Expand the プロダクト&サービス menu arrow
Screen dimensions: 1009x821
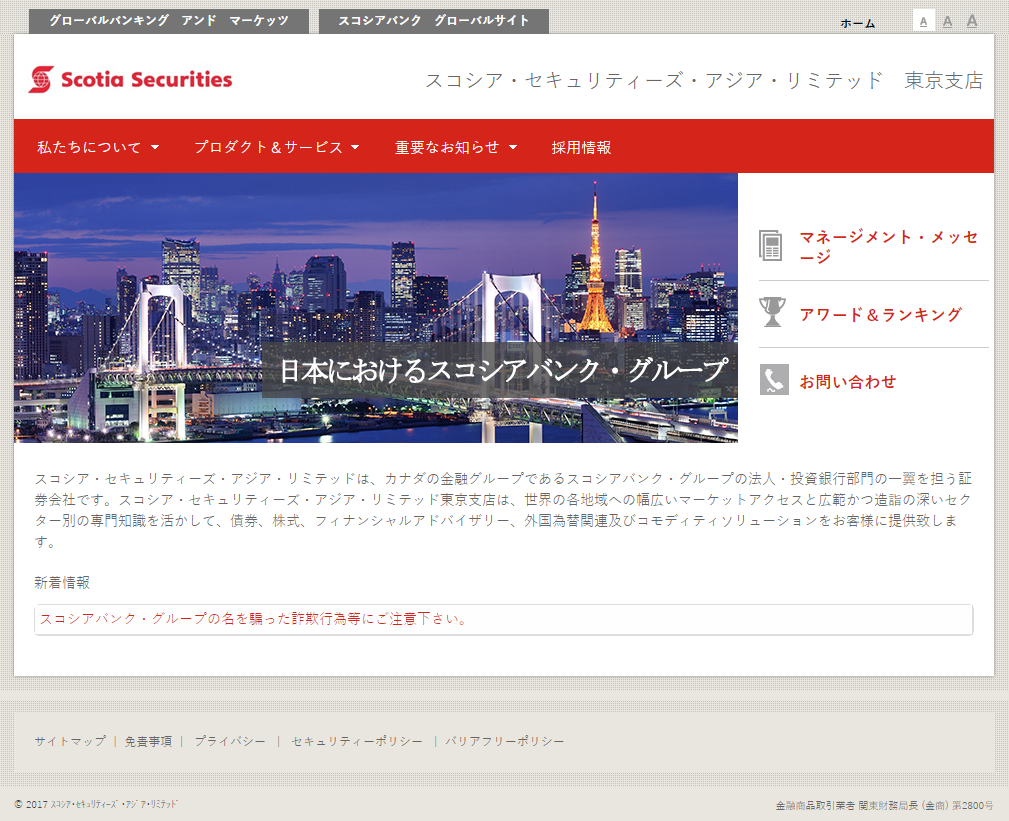[355, 147]
